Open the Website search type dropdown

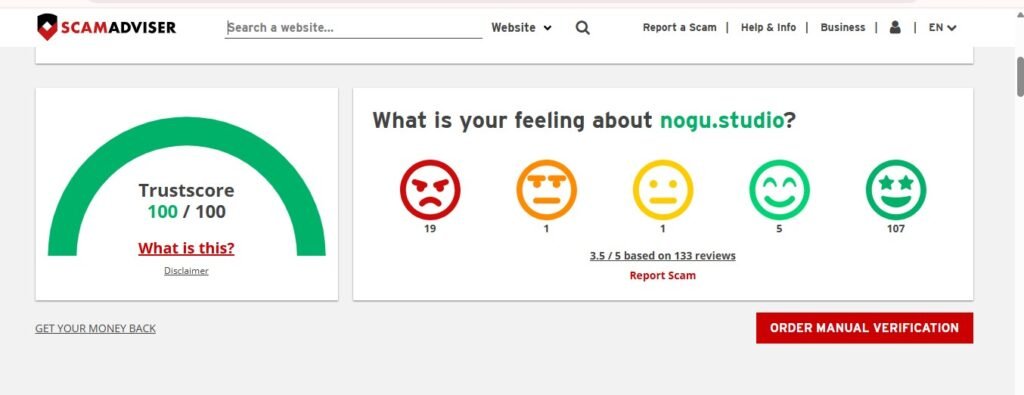tap(521, 27)
